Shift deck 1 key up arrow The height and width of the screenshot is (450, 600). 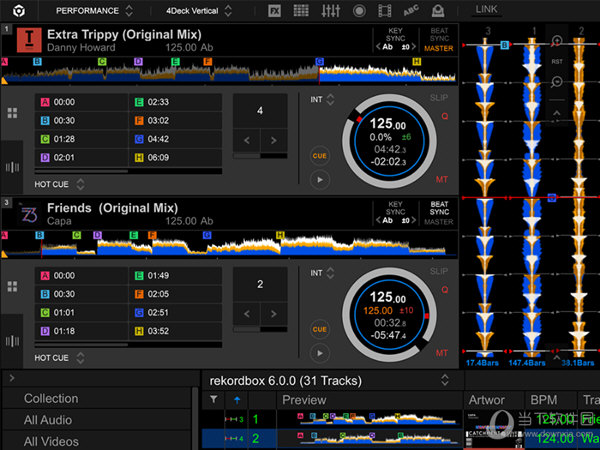point(413,47)
